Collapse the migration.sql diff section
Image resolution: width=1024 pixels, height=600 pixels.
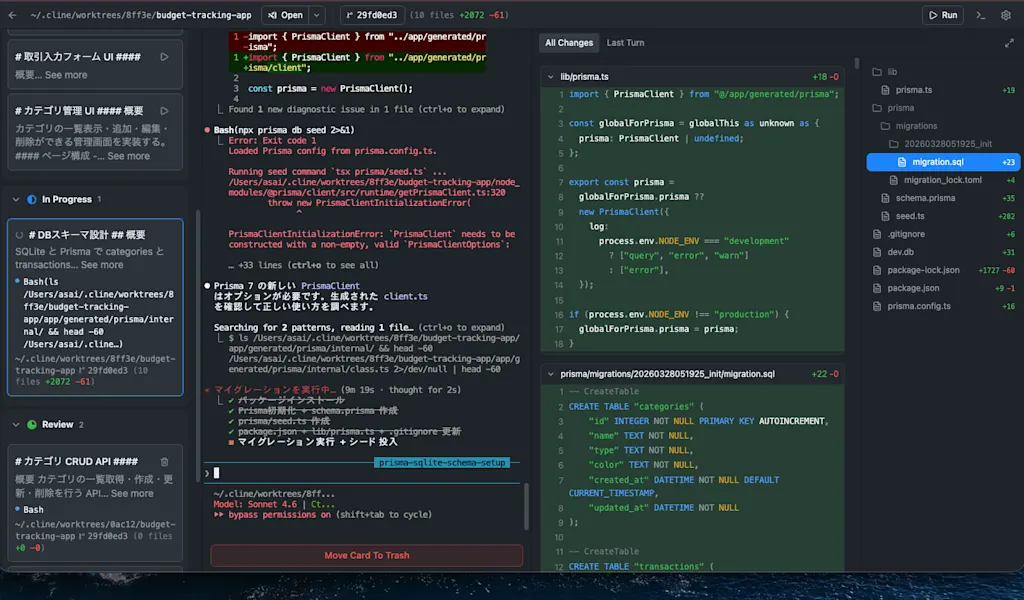click(551, 374)
